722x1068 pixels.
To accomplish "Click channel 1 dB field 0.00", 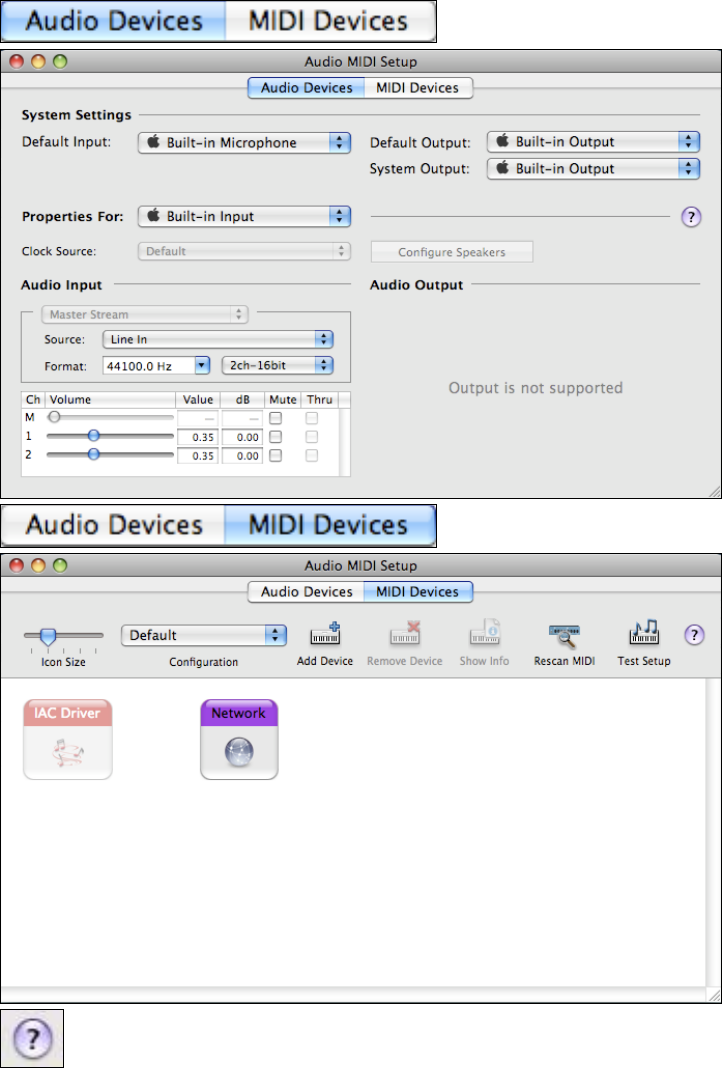I will 242,437.
